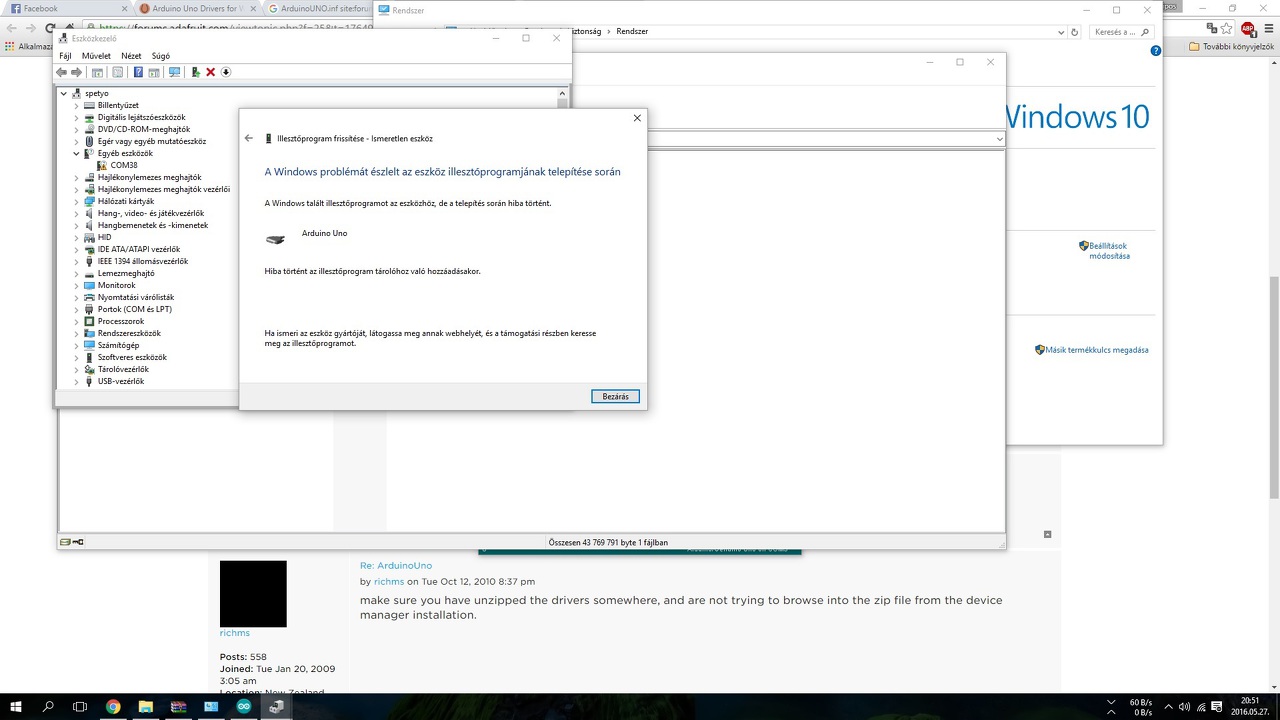Select the Monitorok tree item
The image size is (1280, 720).
(x=116, y=285)
